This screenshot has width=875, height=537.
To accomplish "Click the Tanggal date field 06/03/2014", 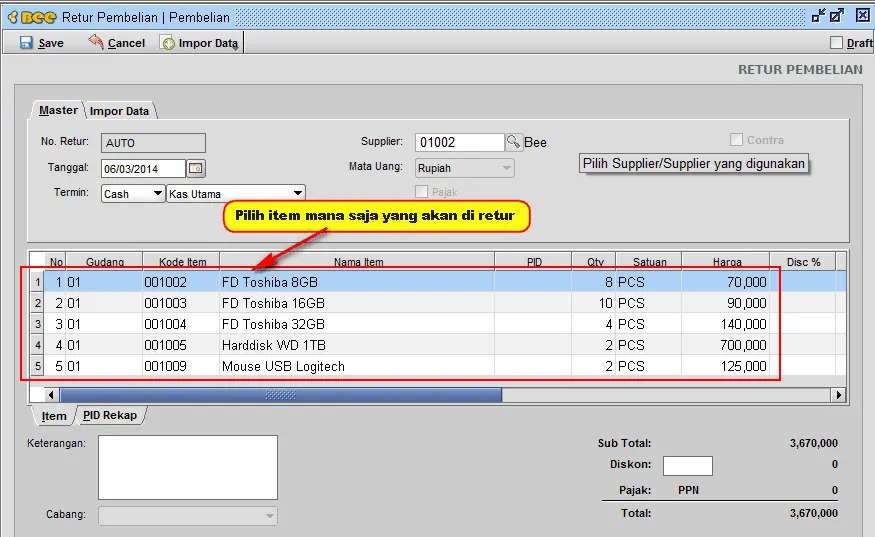I will [x=143, y=169].
